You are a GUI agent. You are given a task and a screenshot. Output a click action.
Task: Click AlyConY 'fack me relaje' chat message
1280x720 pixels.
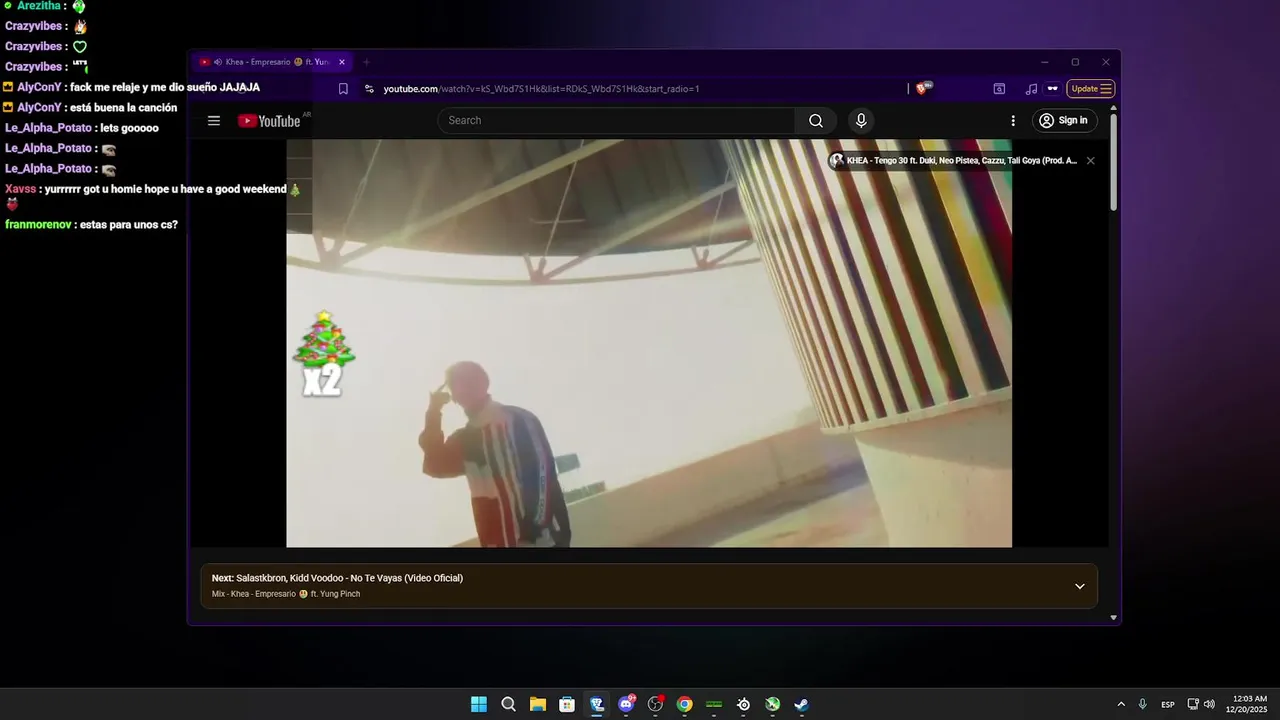click(165, 88)
